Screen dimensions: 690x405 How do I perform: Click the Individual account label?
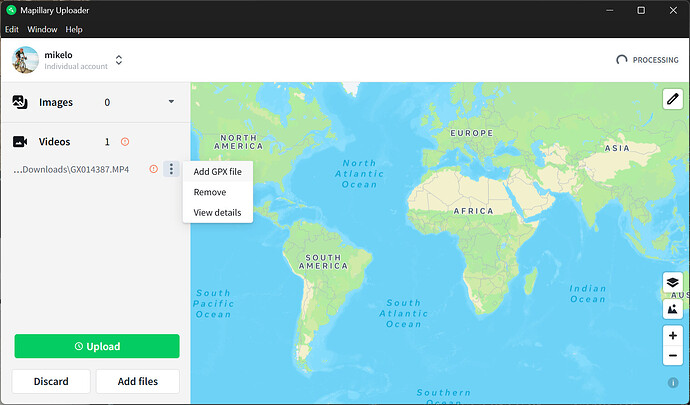click(76, 66)
